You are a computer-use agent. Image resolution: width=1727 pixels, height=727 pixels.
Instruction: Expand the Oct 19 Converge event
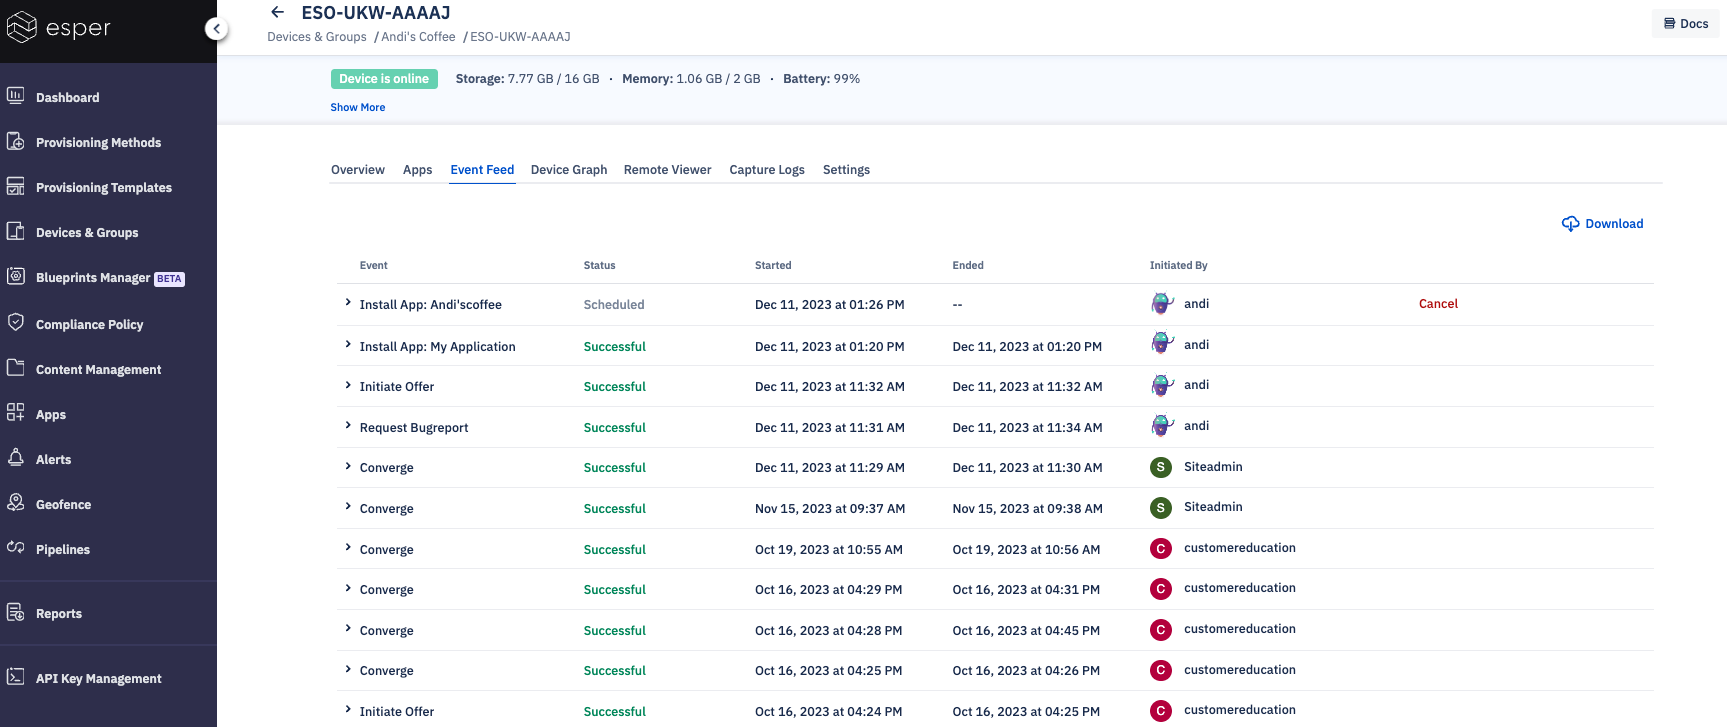coord(348,547)
